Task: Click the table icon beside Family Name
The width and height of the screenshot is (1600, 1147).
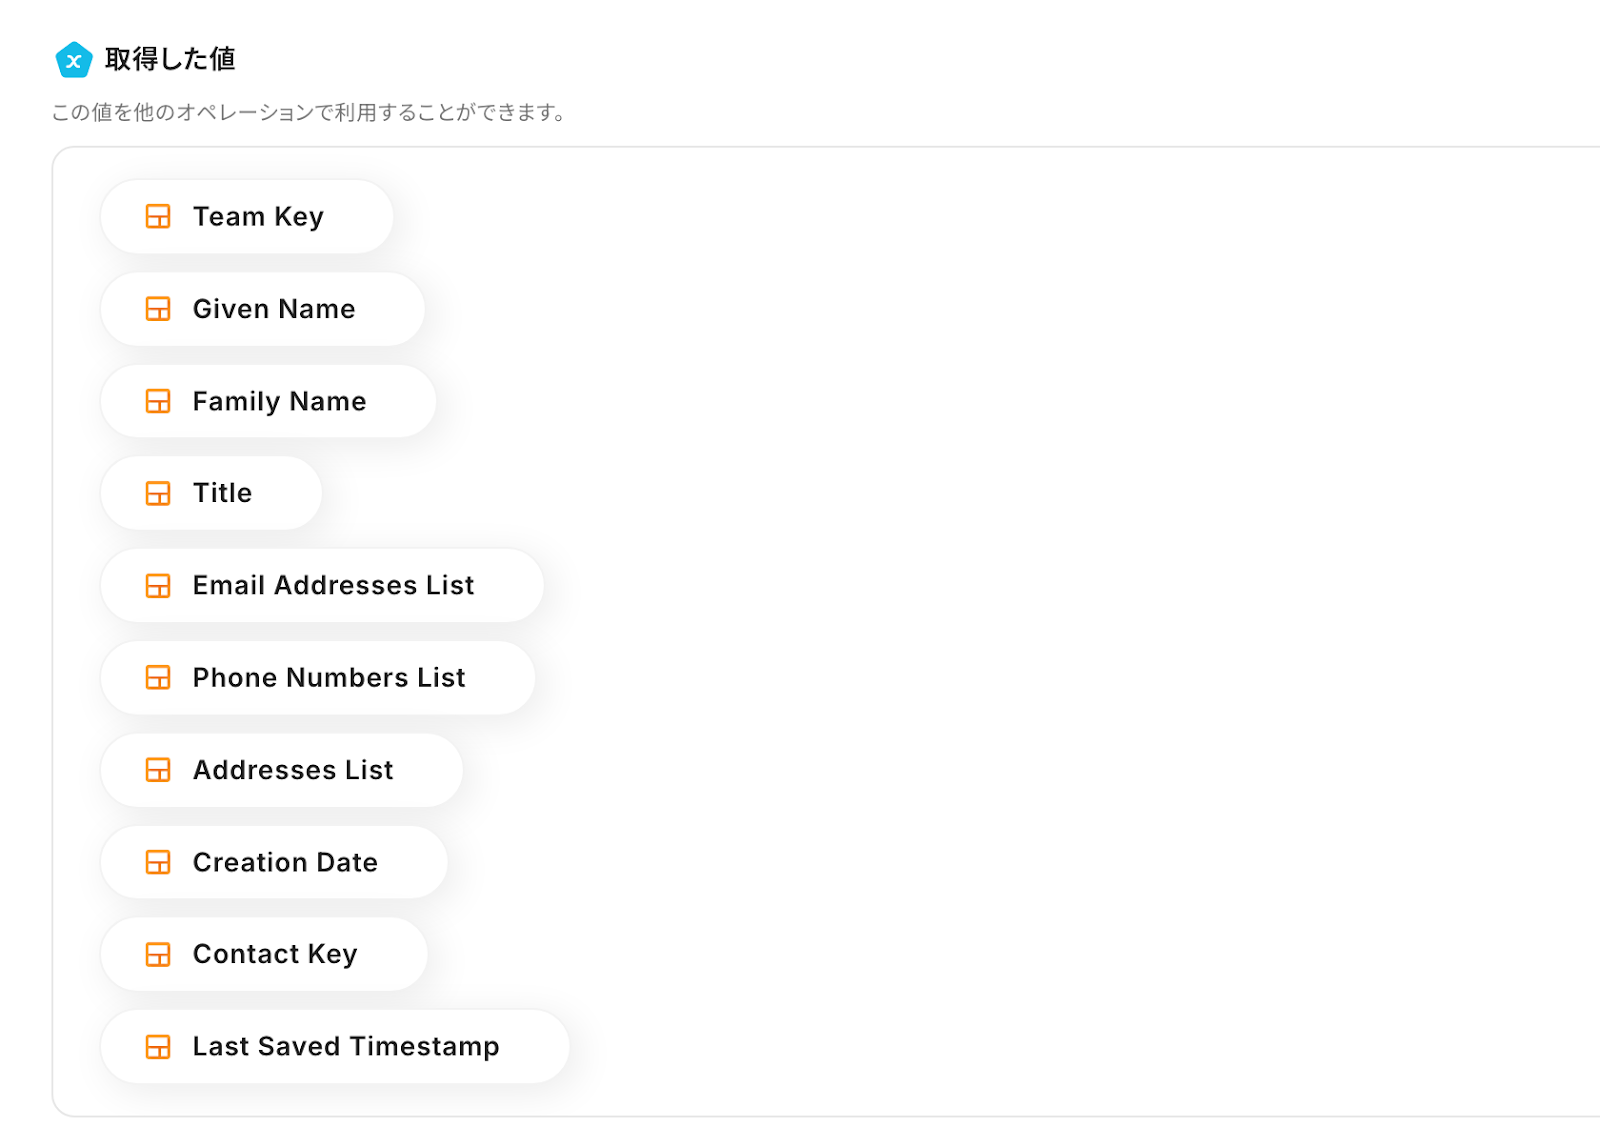Action: pyautogui.click(x=158, y=401)
